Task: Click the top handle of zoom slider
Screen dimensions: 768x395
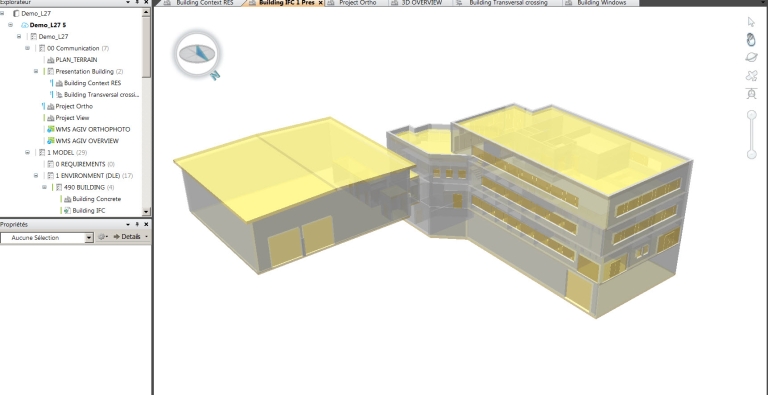Action: [x=751, y=115]
